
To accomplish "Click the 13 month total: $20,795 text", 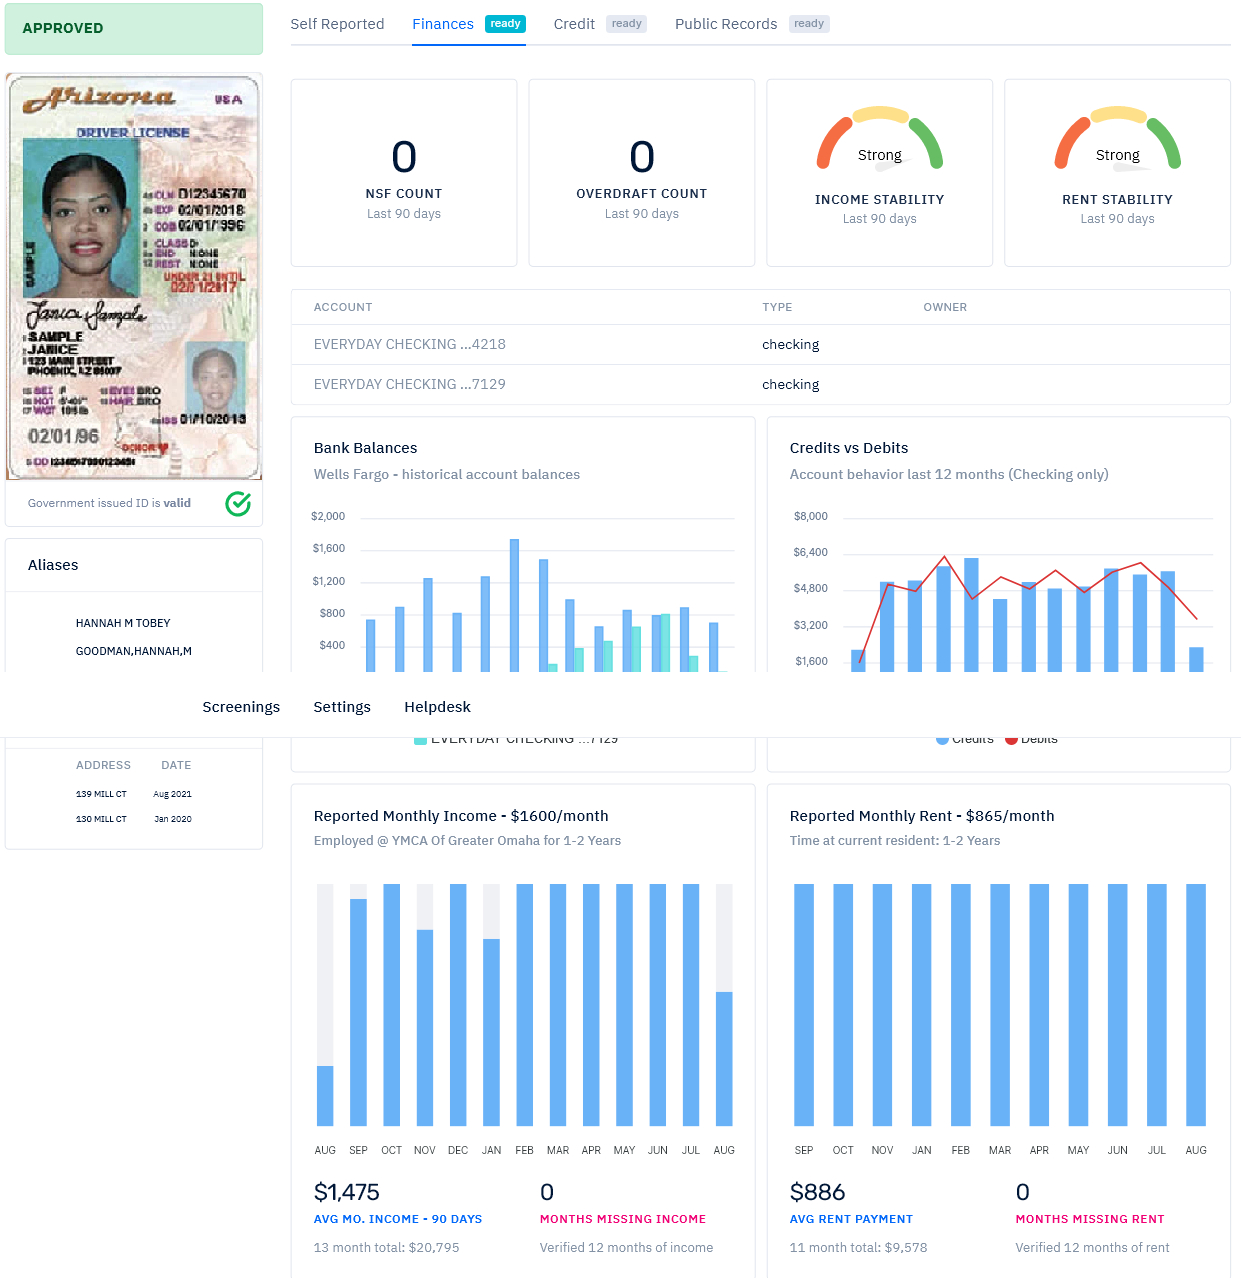I will click(386, 1248).
